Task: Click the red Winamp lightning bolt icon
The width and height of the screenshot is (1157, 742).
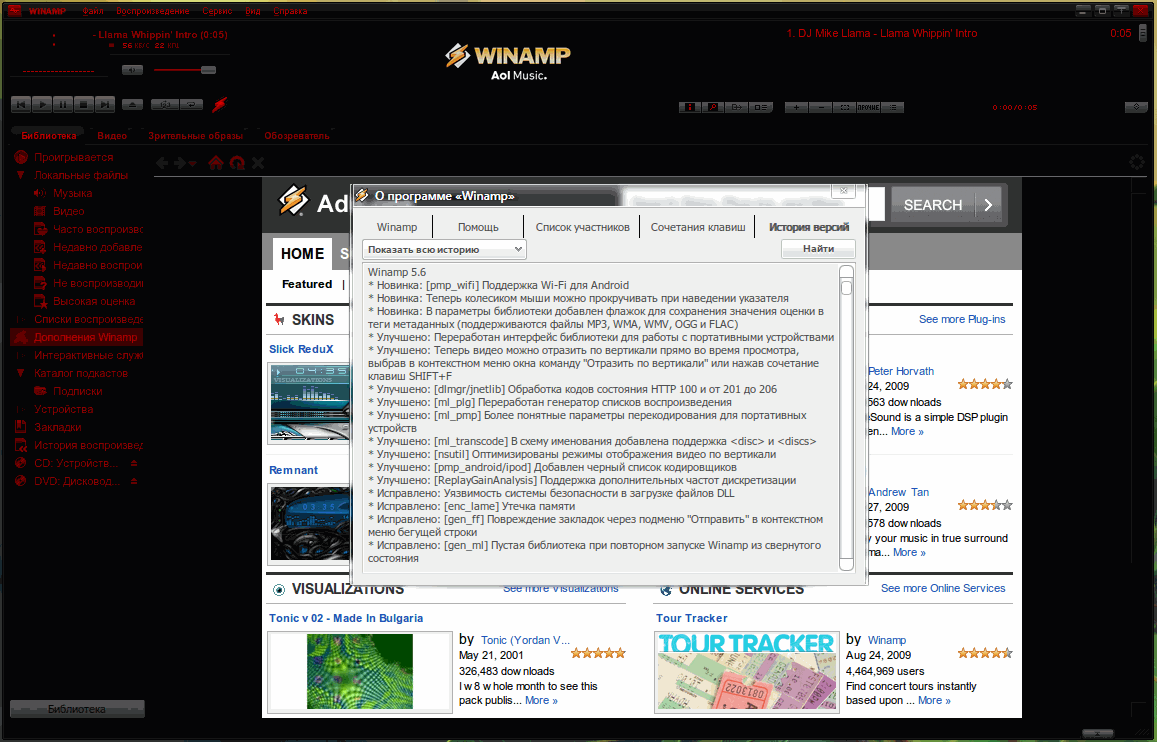Action: [x=219, y=105]
